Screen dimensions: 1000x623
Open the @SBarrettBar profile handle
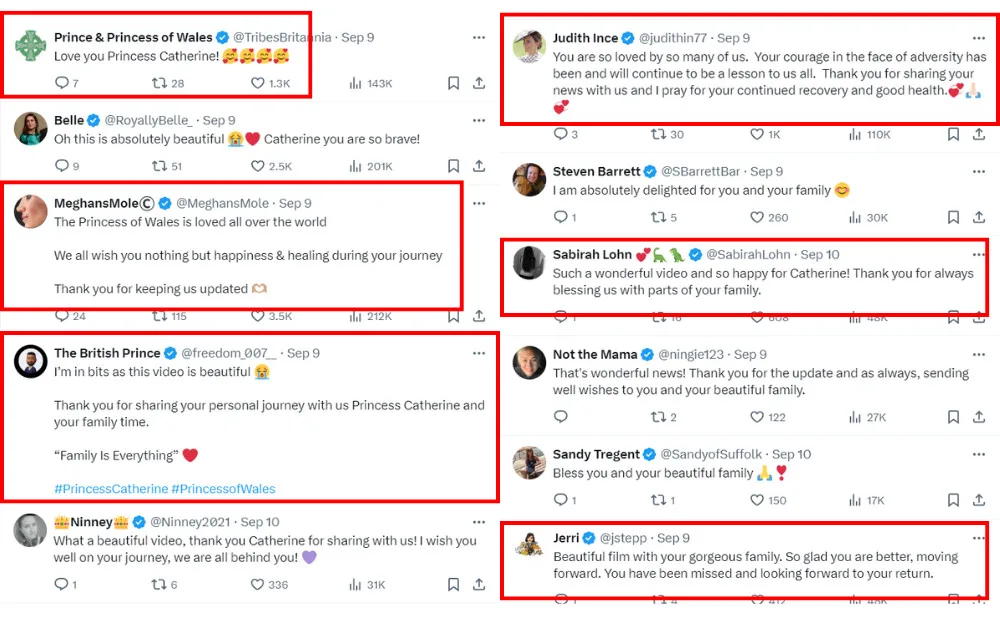coord(702,171)
